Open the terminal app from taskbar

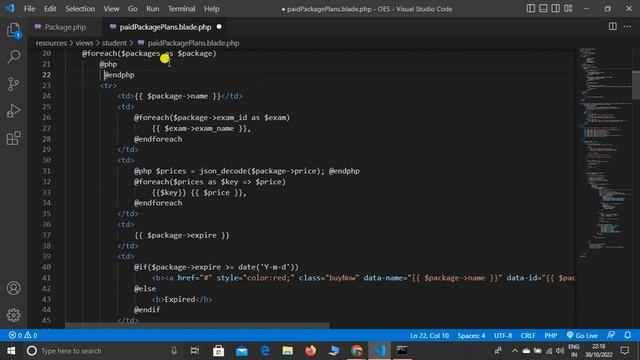pos(402,351)
